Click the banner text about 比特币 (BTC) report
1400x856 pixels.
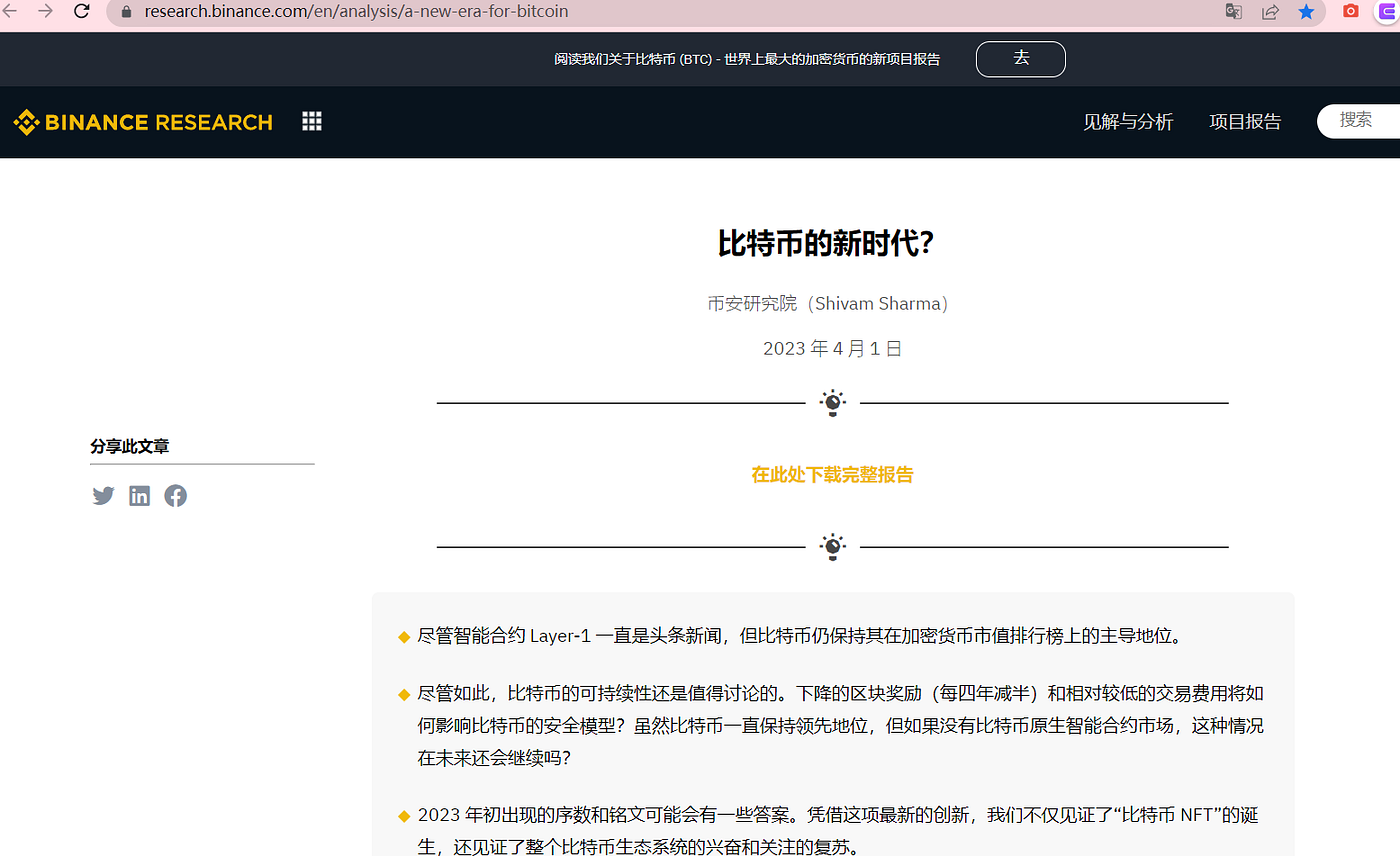click(747, 59)
